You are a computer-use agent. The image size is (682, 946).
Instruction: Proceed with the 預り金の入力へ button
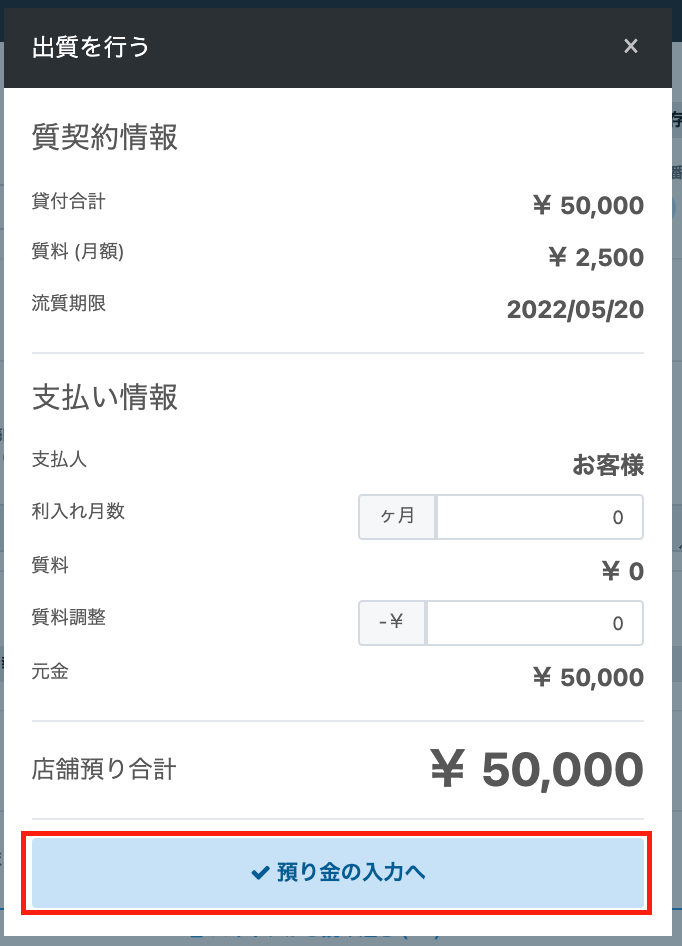338,873
